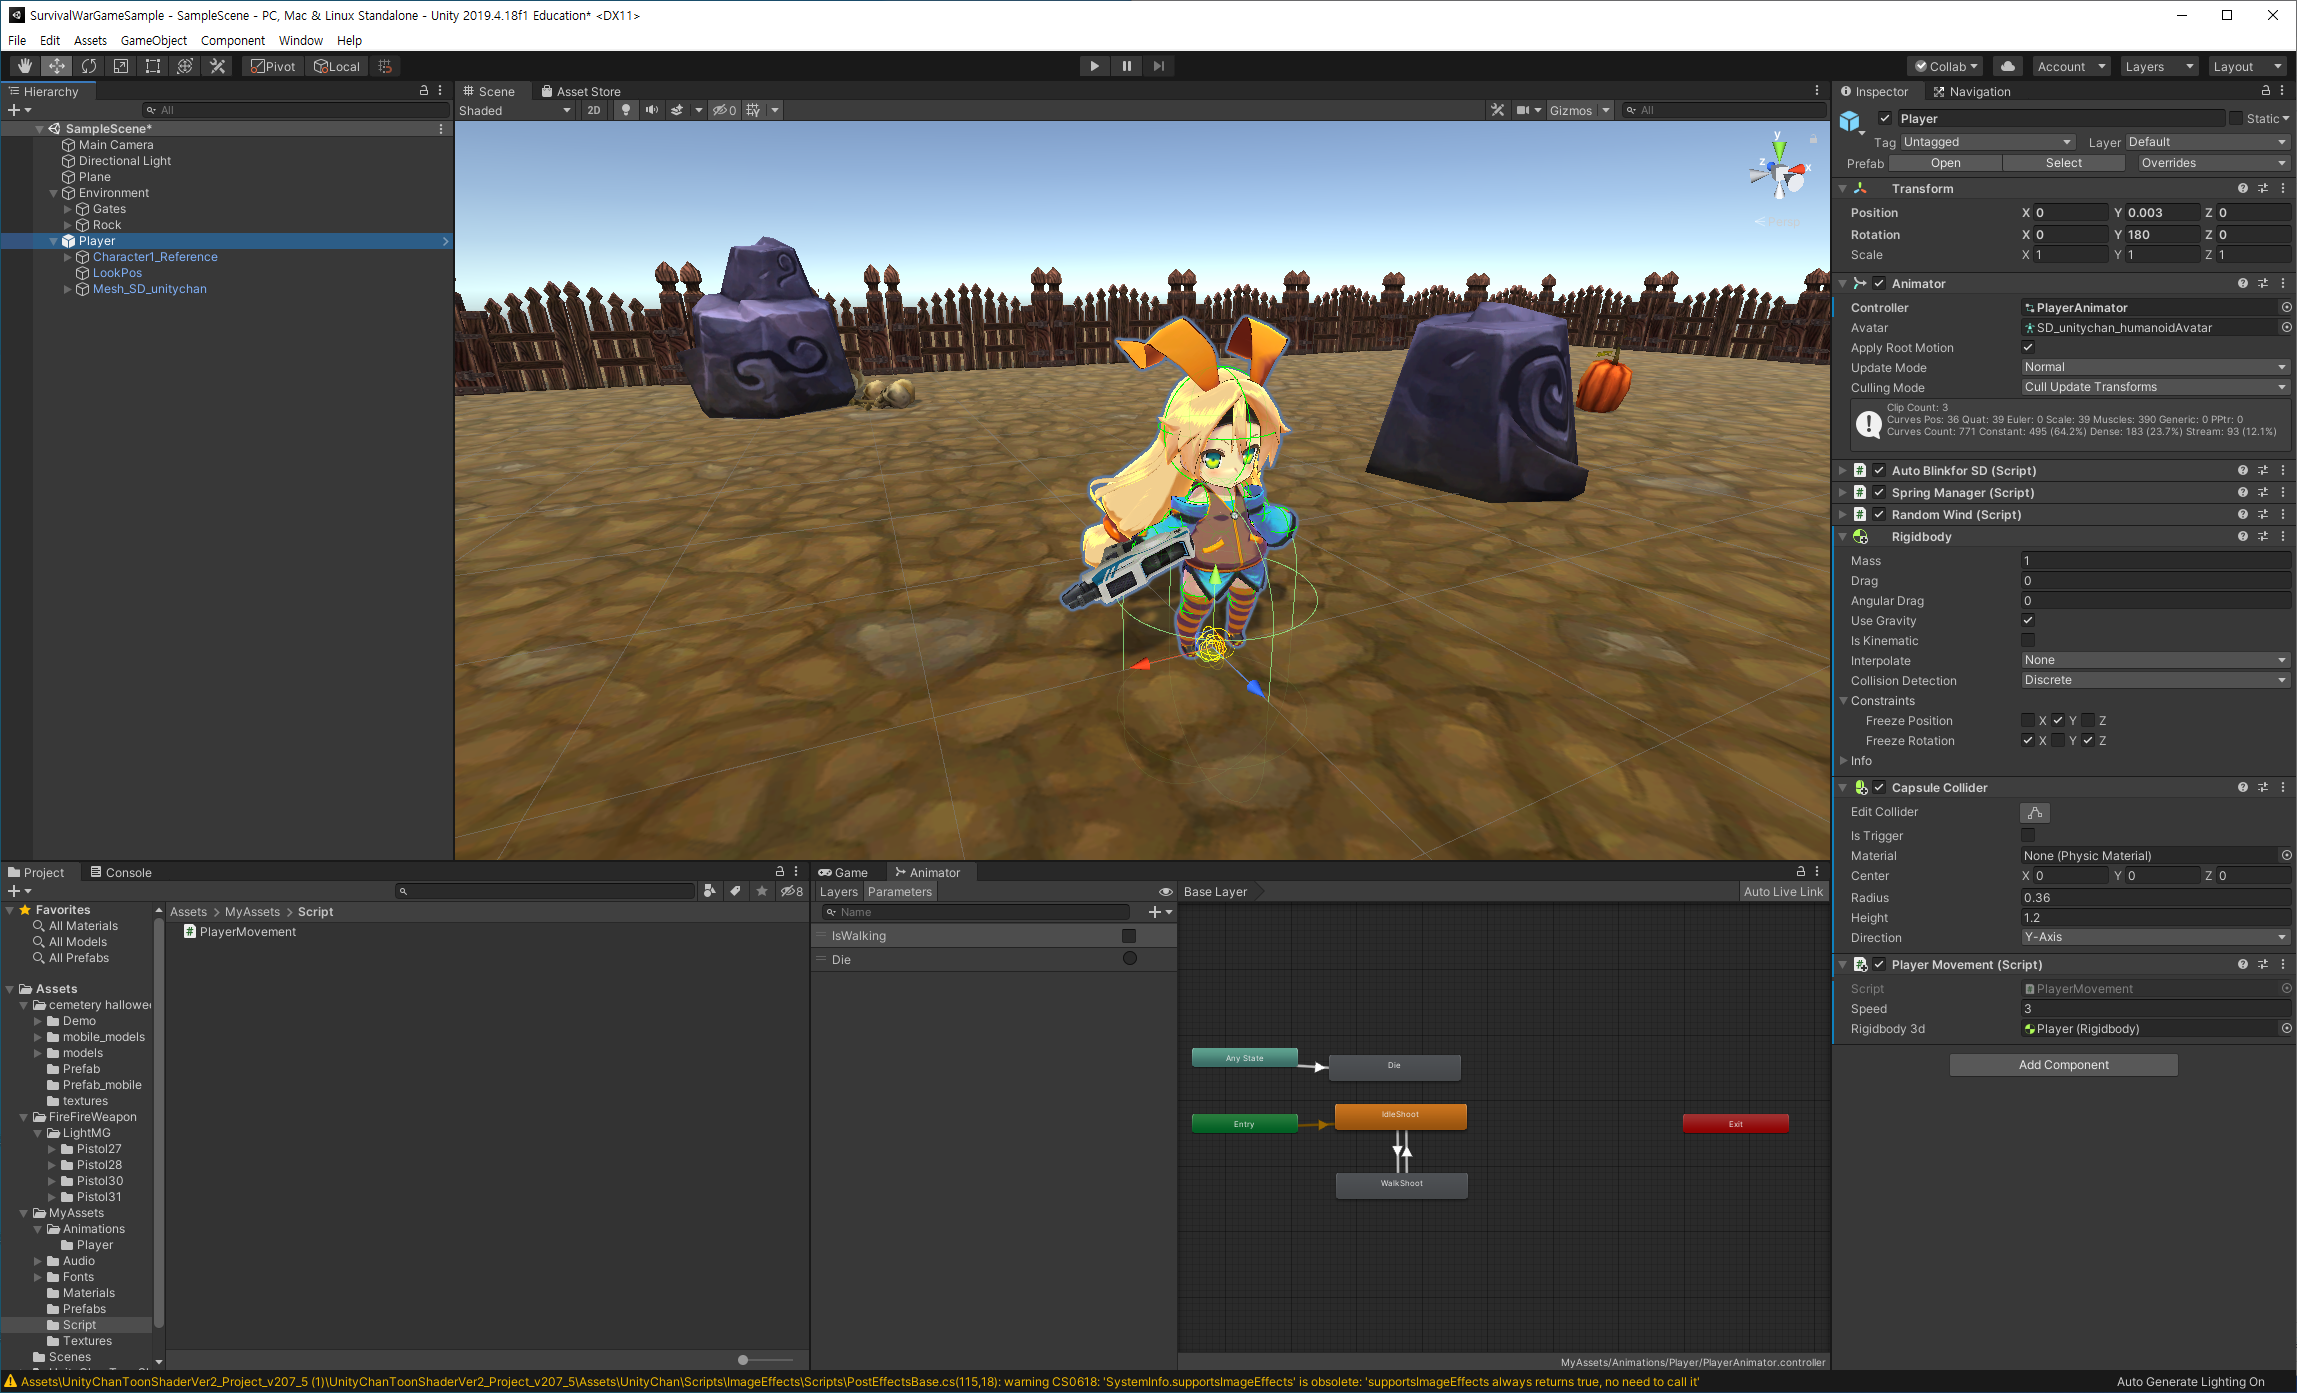Open the Layers dropdown
The width and height of the screenshot is (2297, 1393).
click(2159, 66)
